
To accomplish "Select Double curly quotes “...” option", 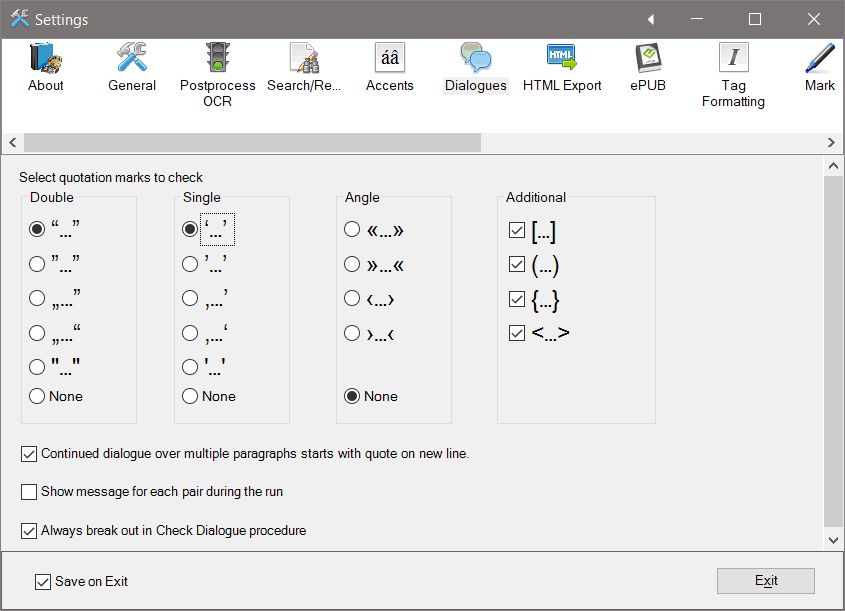I will [x=37, y=229].
